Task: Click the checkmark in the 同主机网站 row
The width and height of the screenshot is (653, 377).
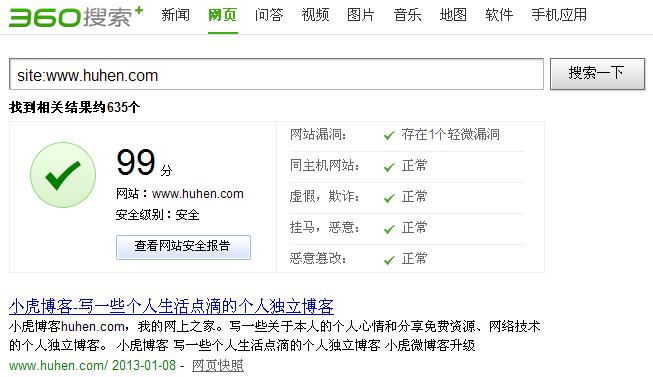Action: tap(389, 167)
